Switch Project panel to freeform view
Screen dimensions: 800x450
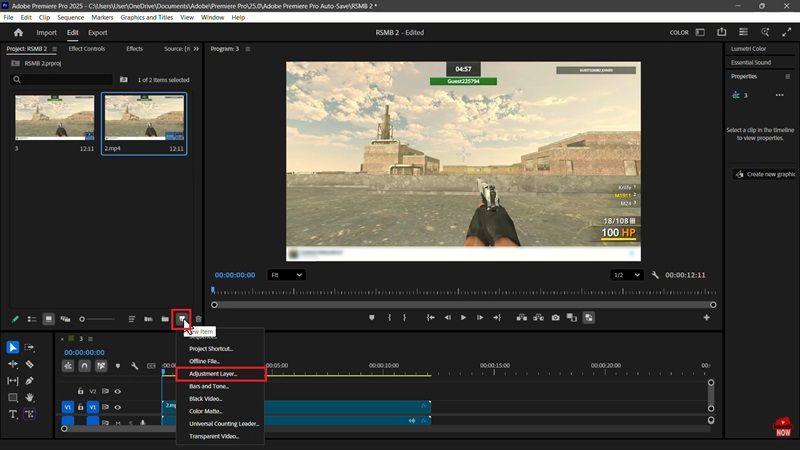[x=65, y=319]
